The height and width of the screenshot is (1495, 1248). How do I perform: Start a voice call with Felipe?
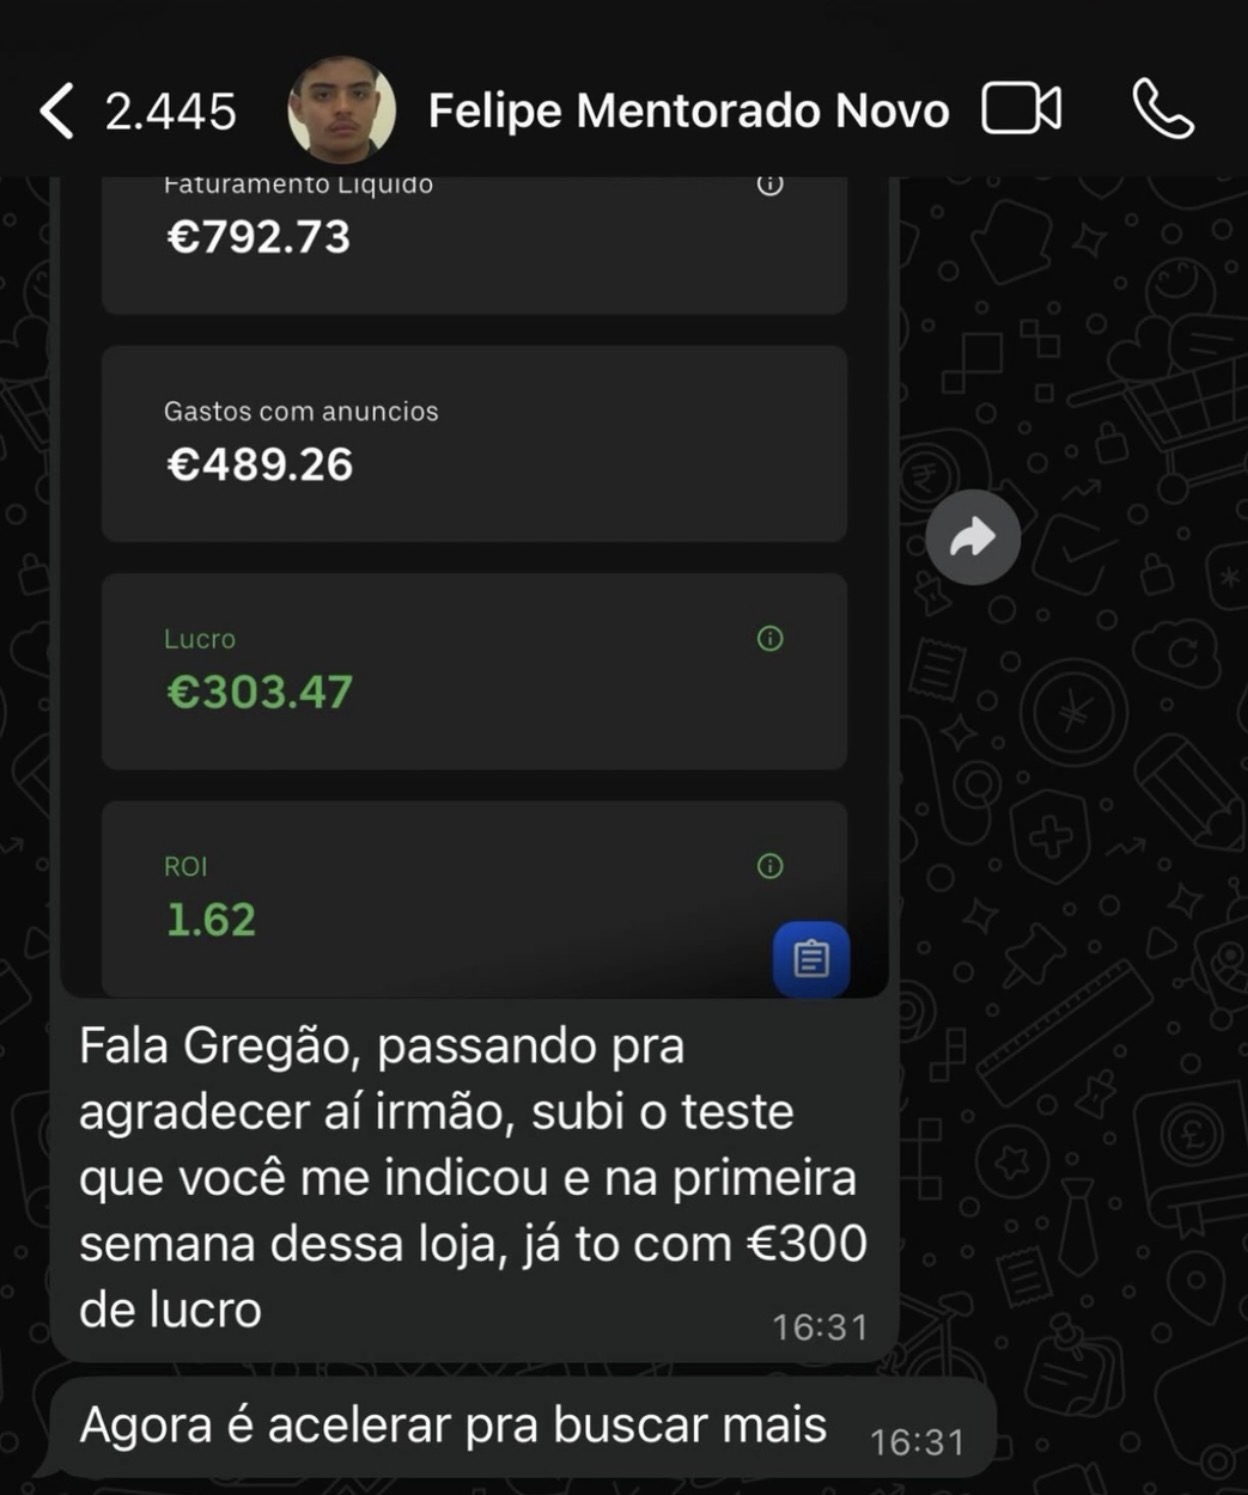(1163, 108)
